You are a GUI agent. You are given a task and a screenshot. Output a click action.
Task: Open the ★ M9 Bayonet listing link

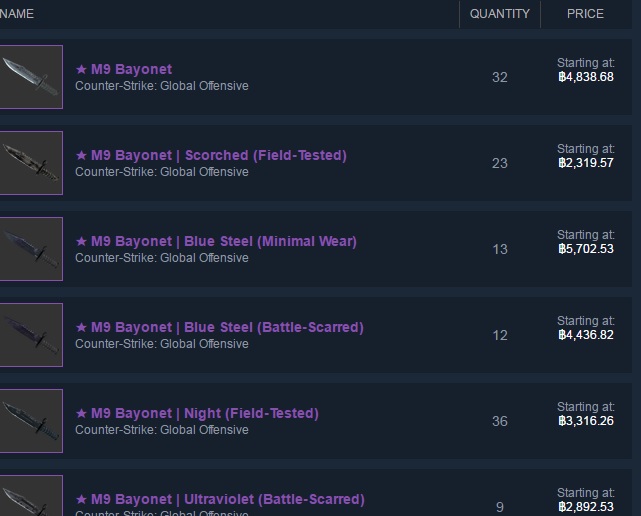pyautogui.click(x=123, y=69)
